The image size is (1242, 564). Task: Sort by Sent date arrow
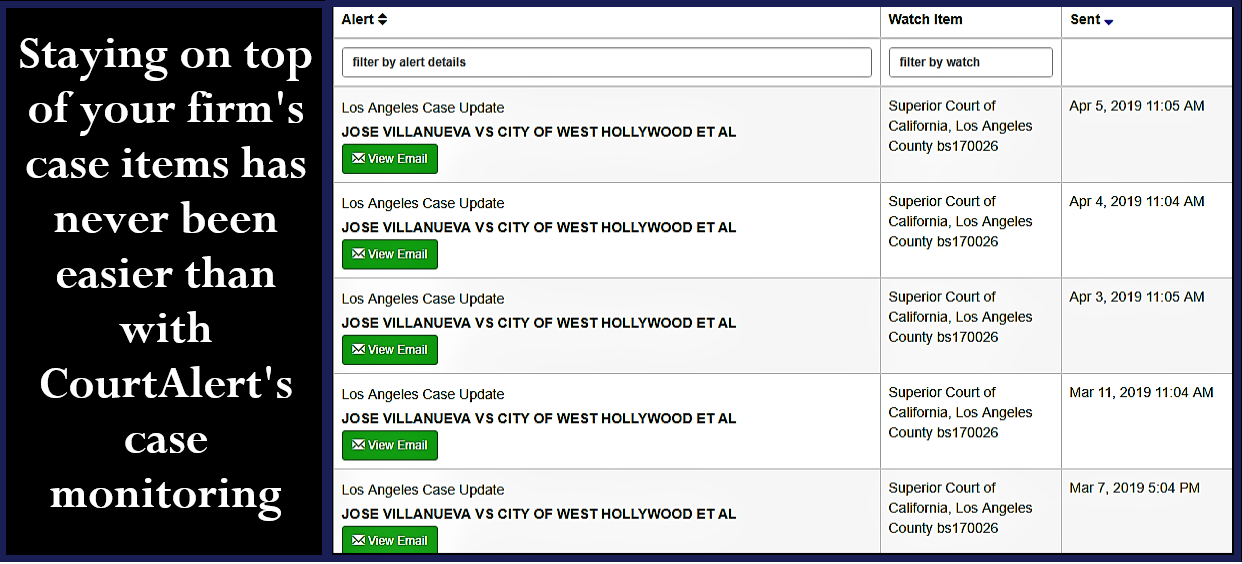[x=1109, y=21]
